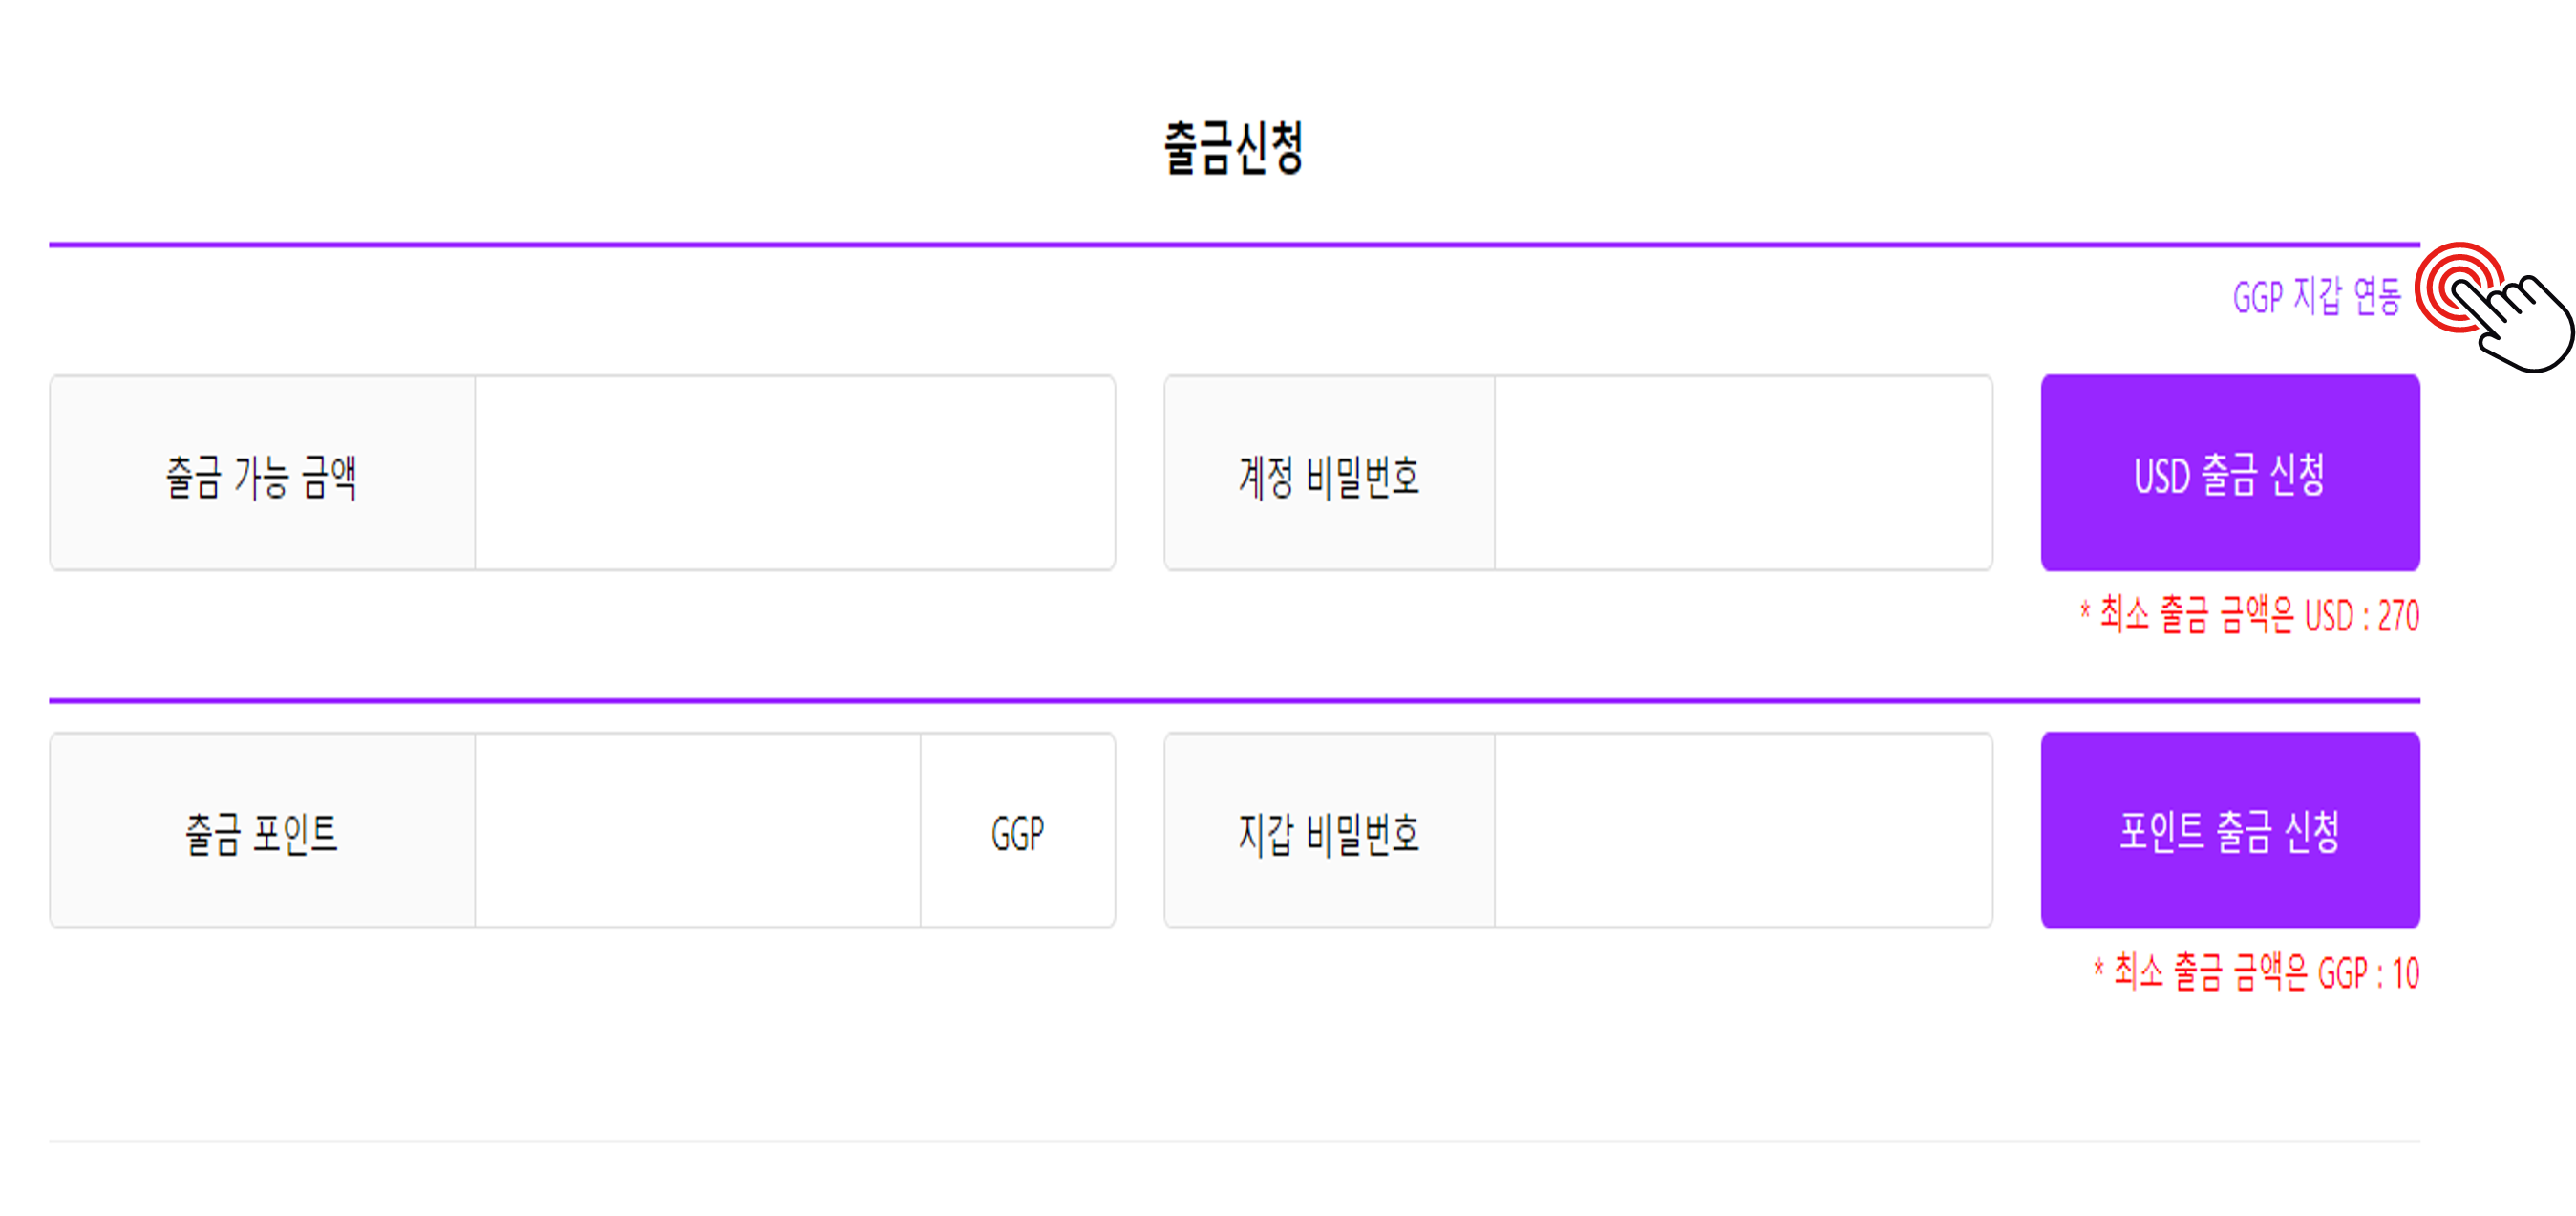Open the GGP 지갑 연동 link
Screen dimensions: 2576x1216
[2316, 296]
